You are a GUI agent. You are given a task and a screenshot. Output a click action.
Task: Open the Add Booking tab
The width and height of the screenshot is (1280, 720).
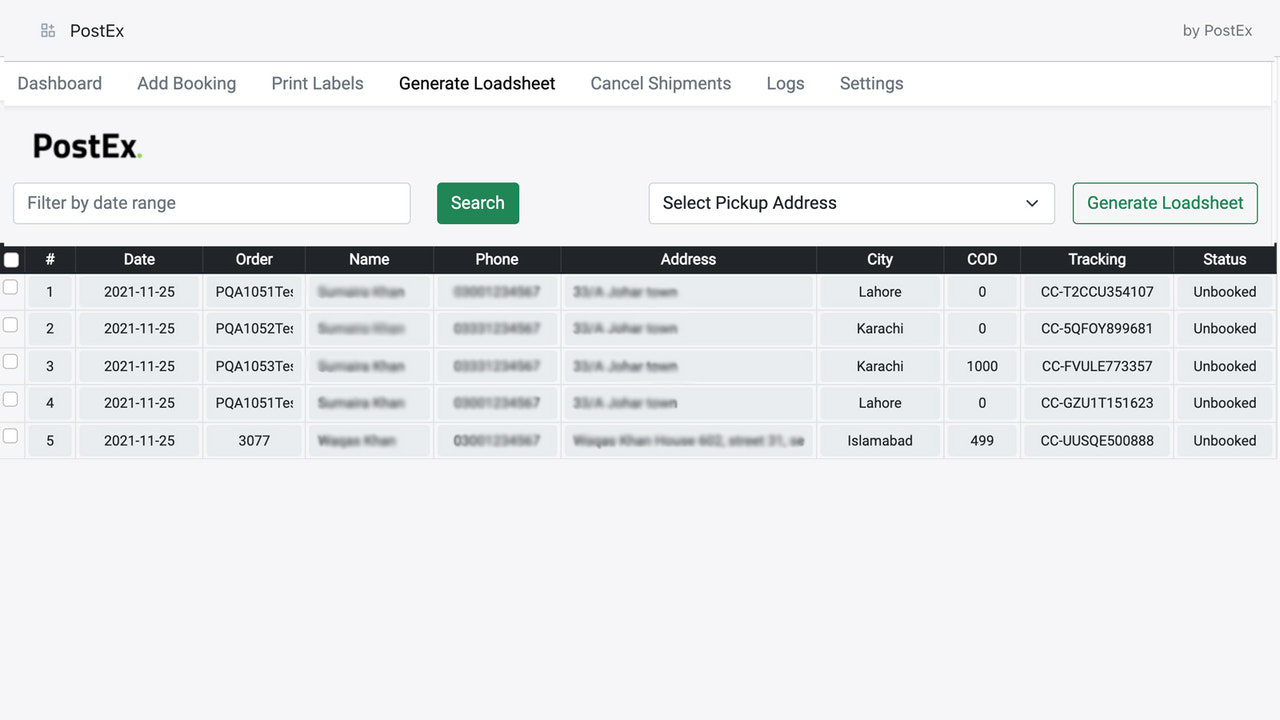pos(186,83)
